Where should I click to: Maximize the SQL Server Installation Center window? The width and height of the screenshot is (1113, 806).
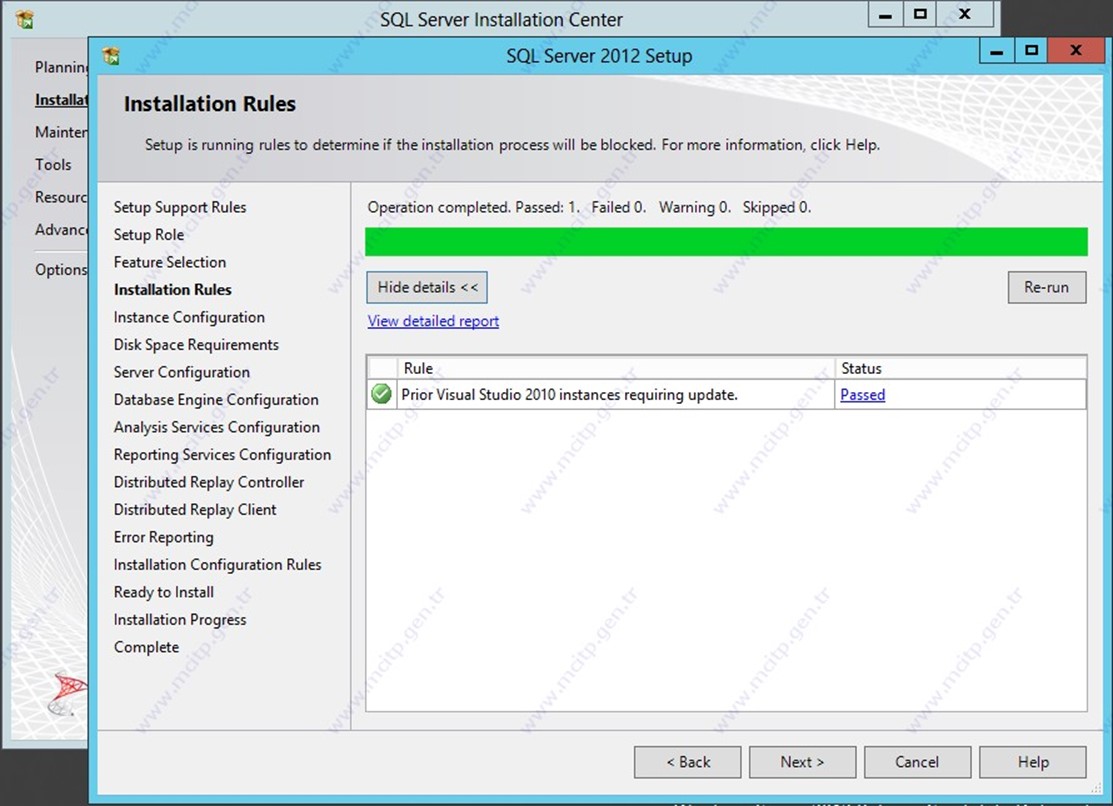point(920,15)
